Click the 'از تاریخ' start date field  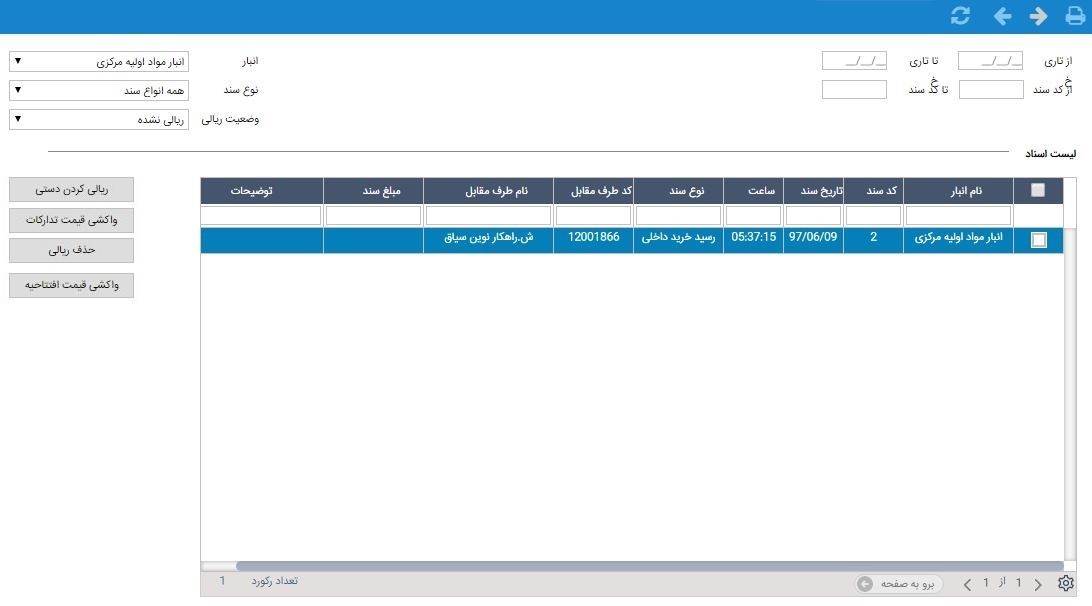[x=990, y=61]
